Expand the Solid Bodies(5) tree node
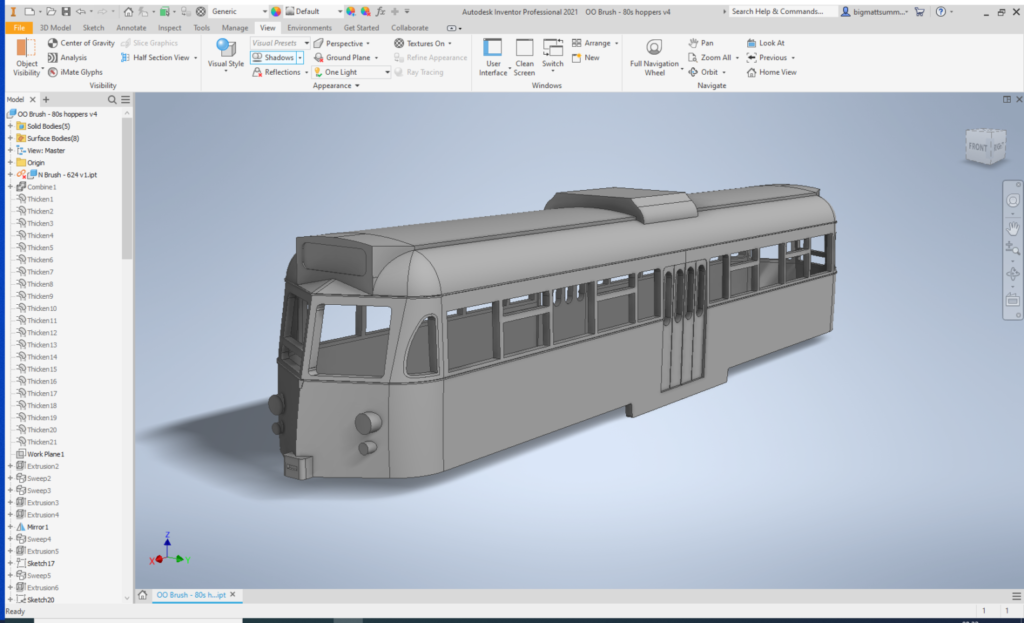The height and width of the screenshot is (623, 1024). pos(10,126)
